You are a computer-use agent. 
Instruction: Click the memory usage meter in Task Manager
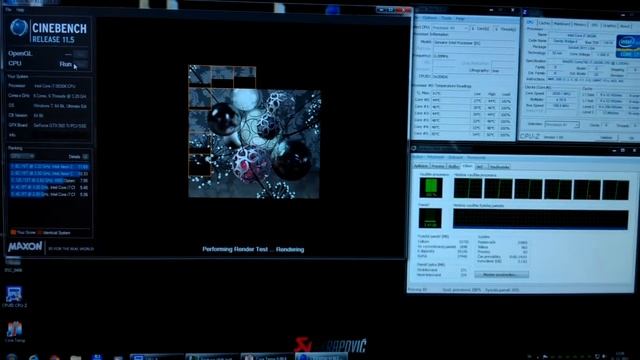[430, 218]
